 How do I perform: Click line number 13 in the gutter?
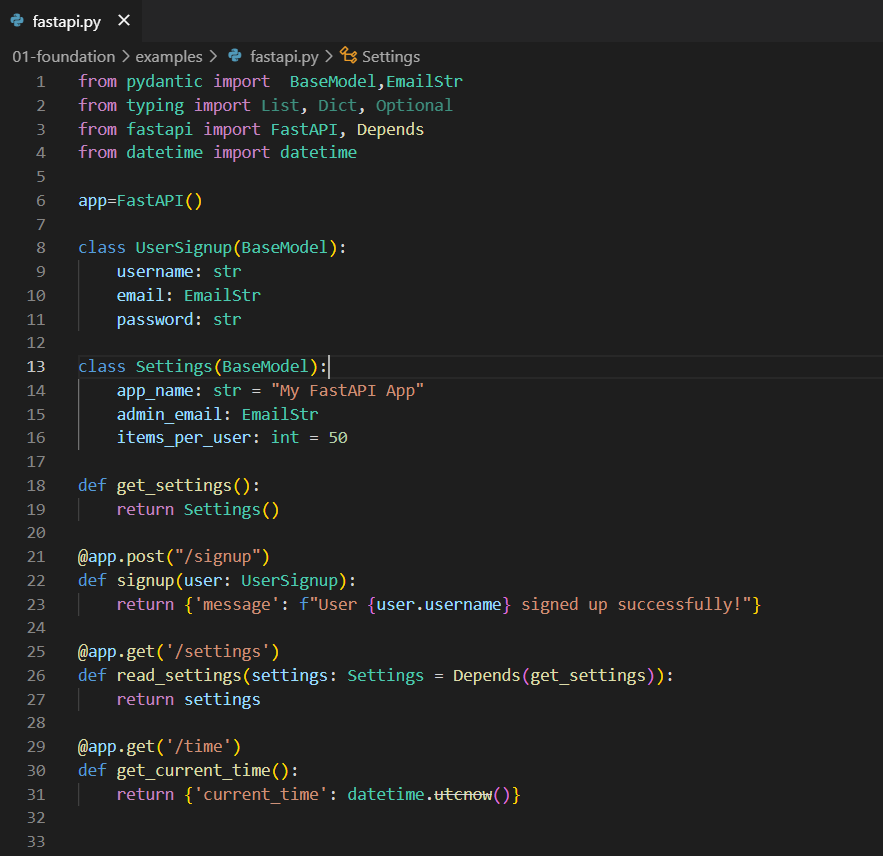[36, 367]
